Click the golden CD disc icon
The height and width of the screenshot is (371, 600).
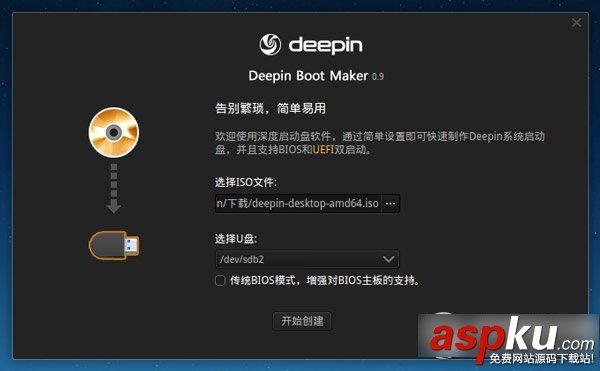tap(114, 132)
